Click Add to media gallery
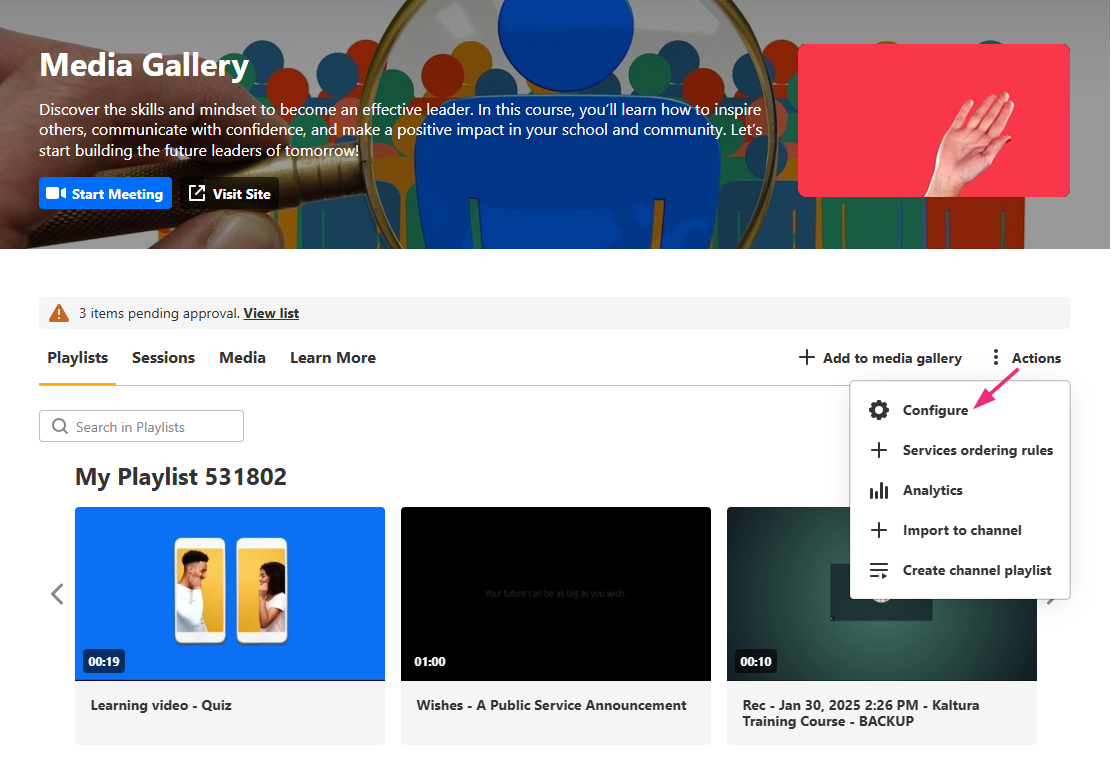The height and width of the screenshot is (777, 1111). click(880, 358)
